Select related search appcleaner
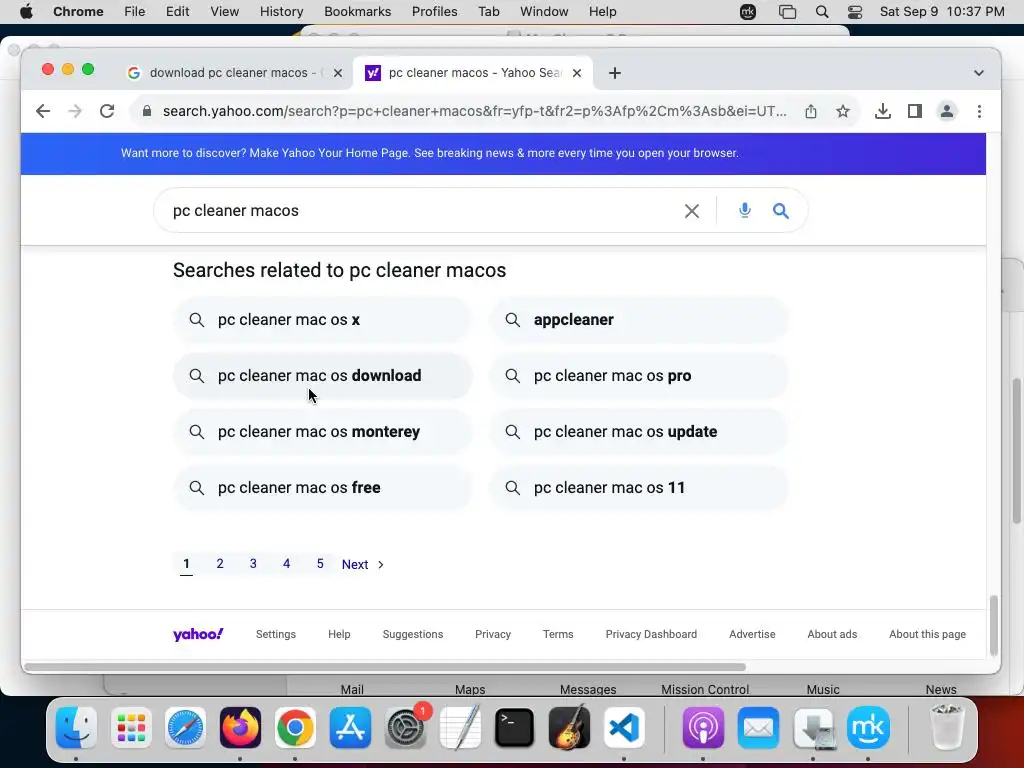Screen dimensions: 1024x768 point(639,320)
